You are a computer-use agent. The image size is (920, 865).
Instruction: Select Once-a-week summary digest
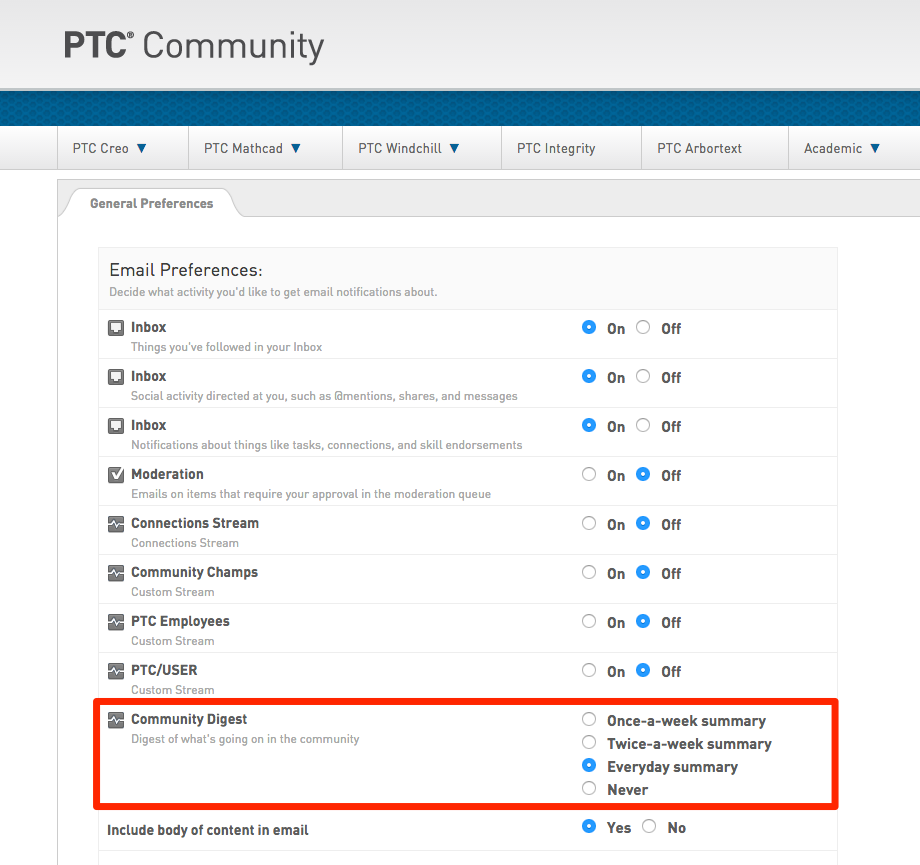[x=589, y=719]
